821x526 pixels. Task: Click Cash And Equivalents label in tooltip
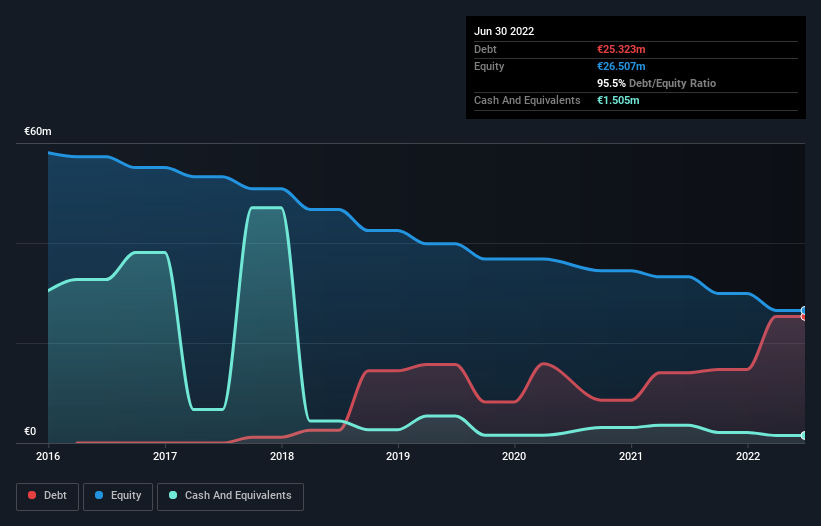527,100
